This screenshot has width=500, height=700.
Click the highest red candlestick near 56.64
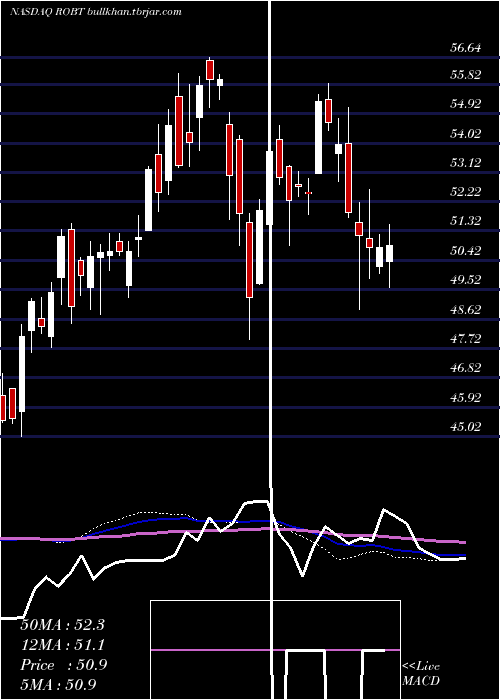click(x=210, y=70)
